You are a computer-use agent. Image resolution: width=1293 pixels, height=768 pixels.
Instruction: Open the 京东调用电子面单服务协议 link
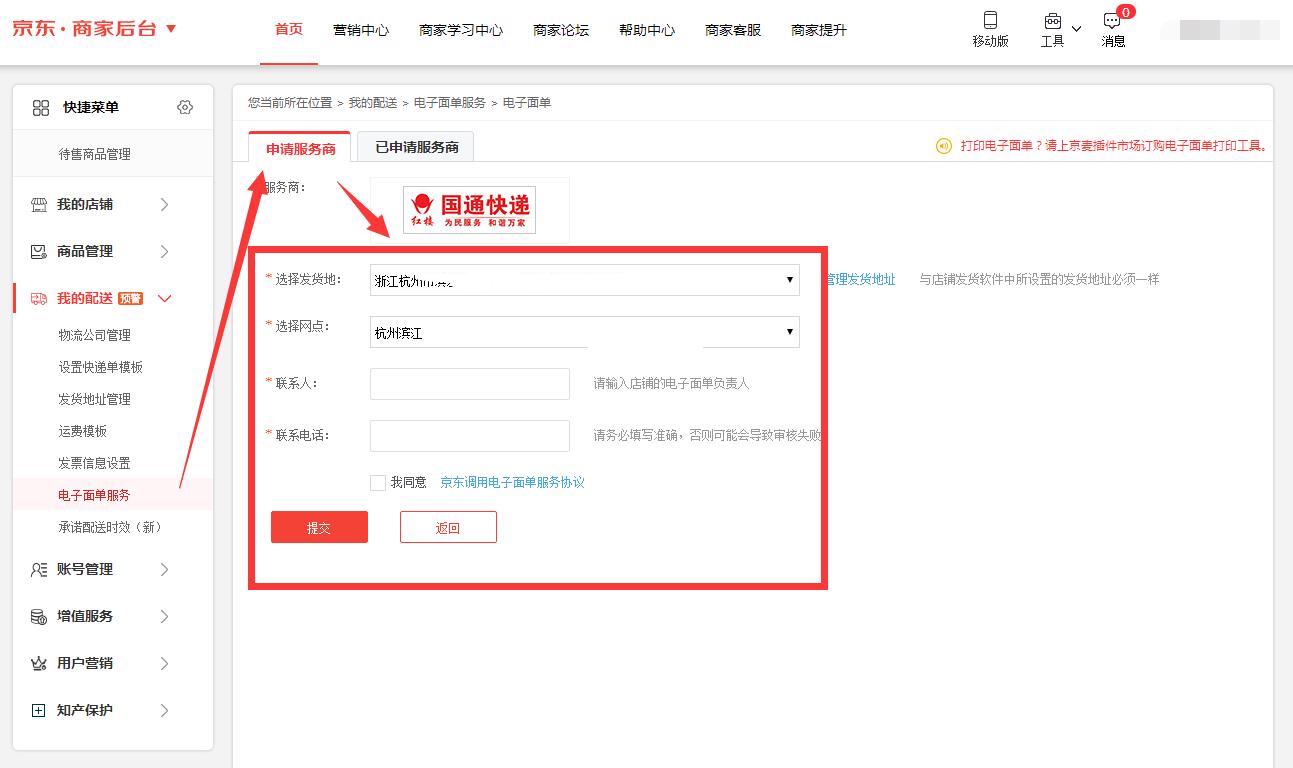pos(512,482)
